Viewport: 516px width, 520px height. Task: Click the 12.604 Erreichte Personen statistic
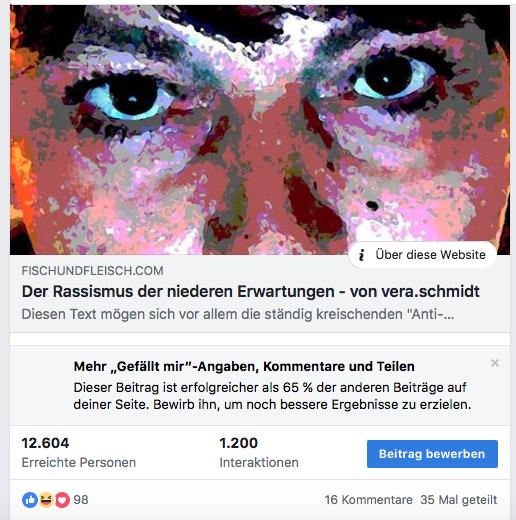pos(79,452)
